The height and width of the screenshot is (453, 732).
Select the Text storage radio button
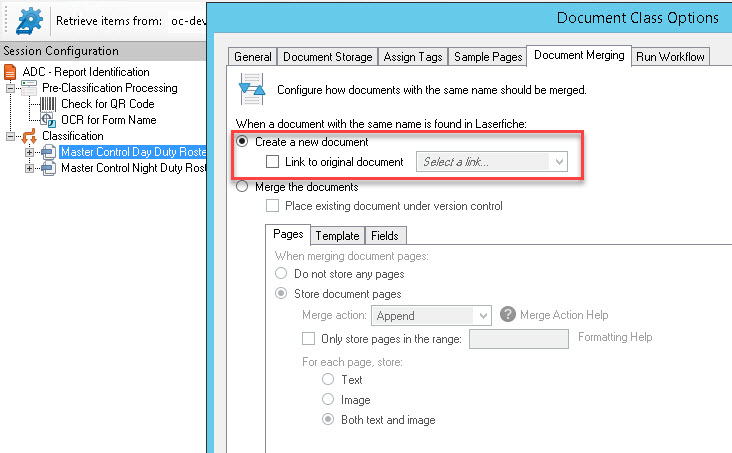(x=328, y=379)
